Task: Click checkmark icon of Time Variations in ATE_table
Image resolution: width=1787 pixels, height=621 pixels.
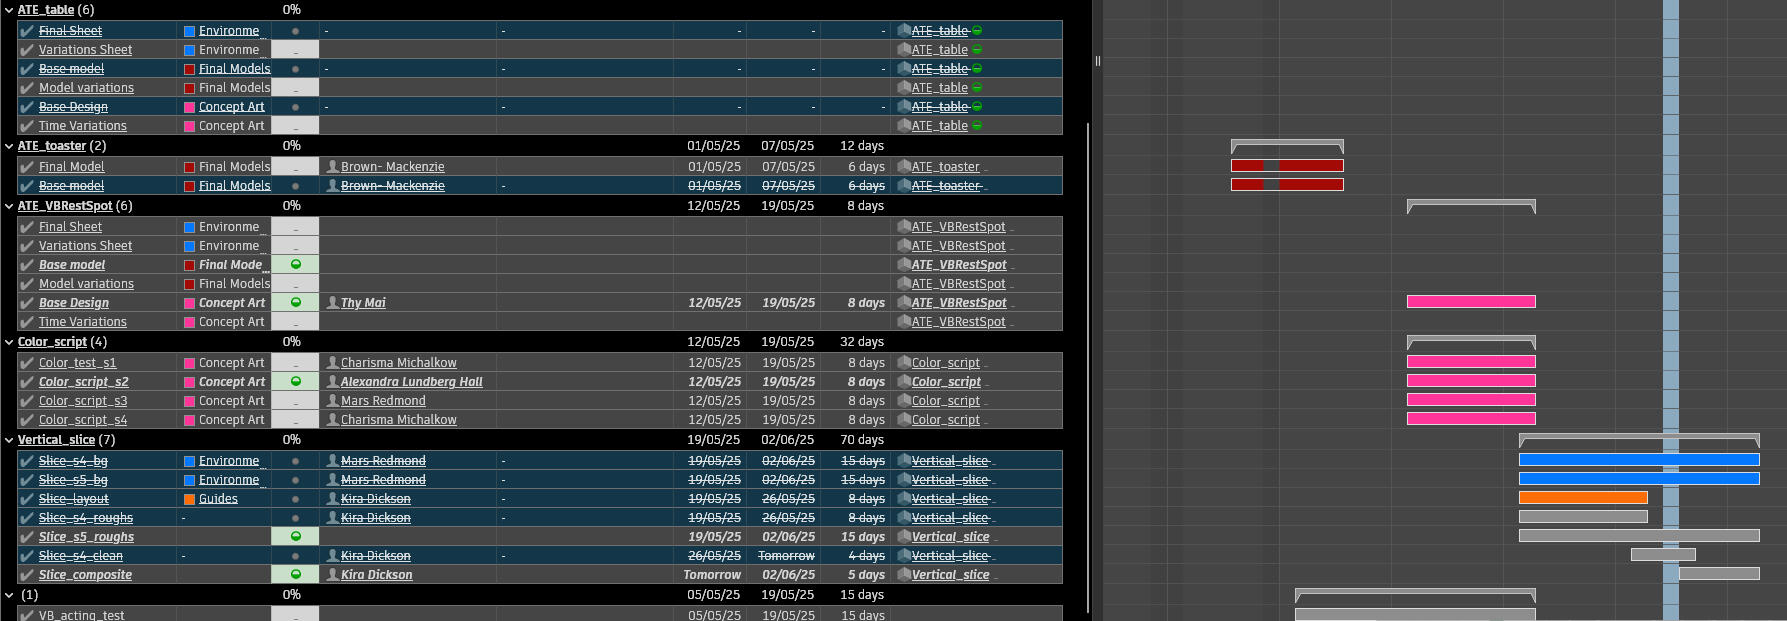Action: point(27,126)
